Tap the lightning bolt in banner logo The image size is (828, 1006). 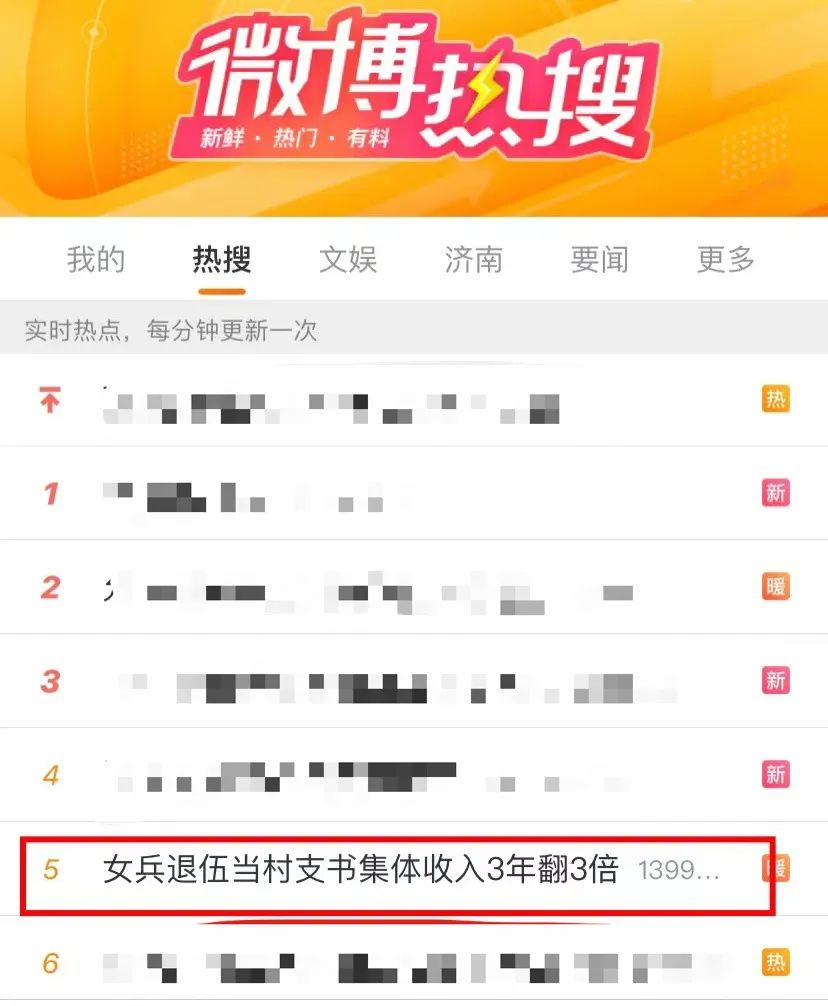(x=484, y=89)
